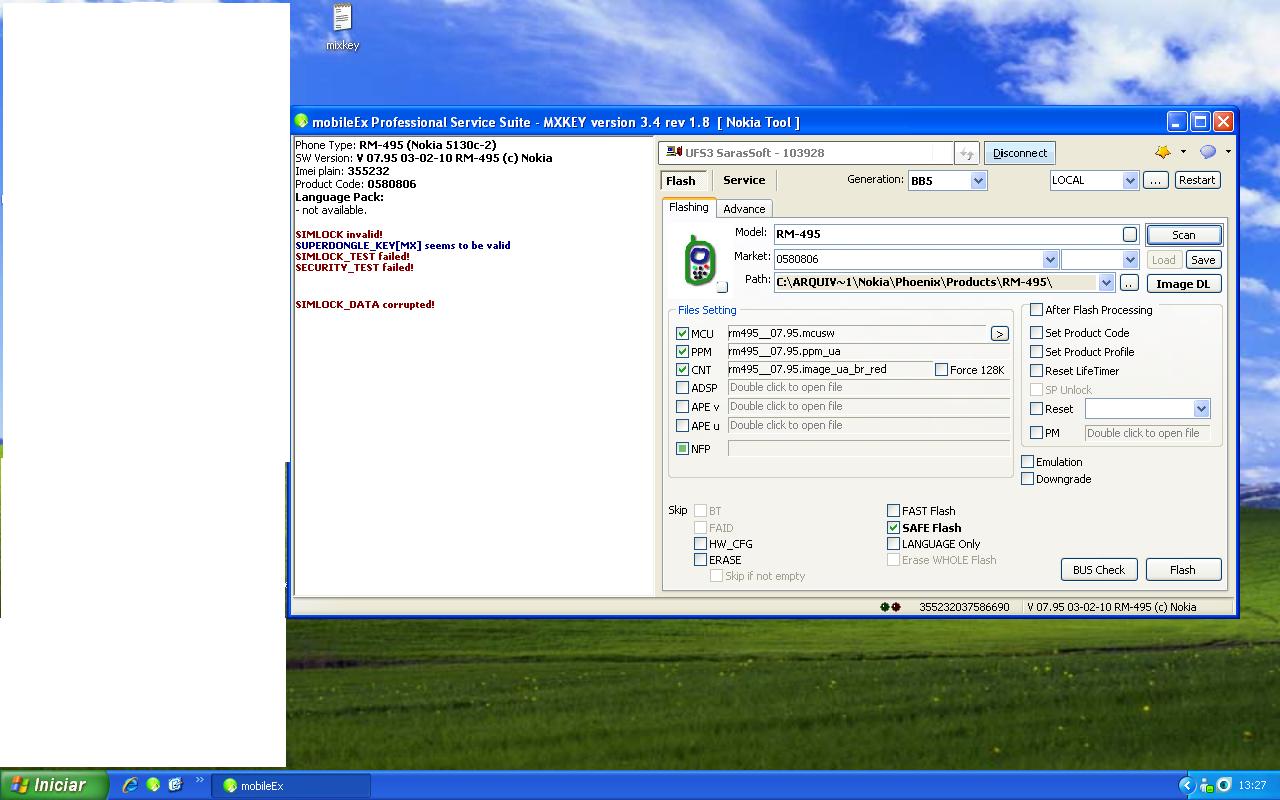The image size is (1280, 800).
Task: Expand the Market 0580806 dropdown
Action: 1050,259
